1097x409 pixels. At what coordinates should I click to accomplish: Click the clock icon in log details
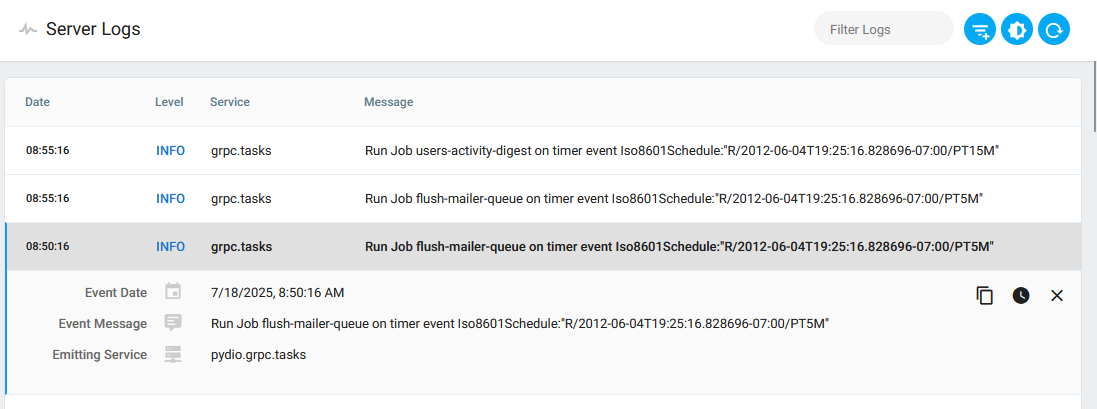pos(1021,296)
